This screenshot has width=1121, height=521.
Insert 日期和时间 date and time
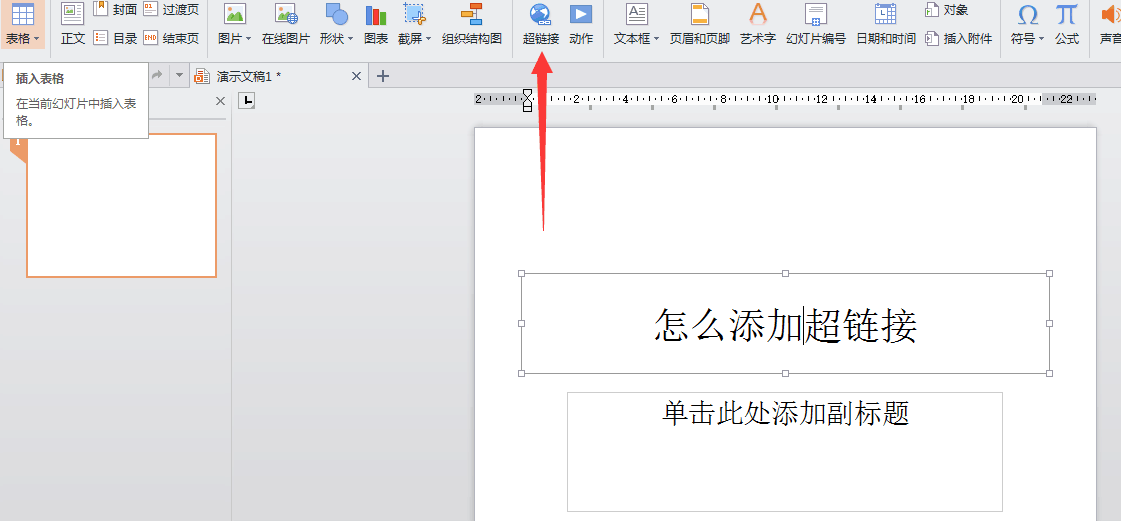886,24
